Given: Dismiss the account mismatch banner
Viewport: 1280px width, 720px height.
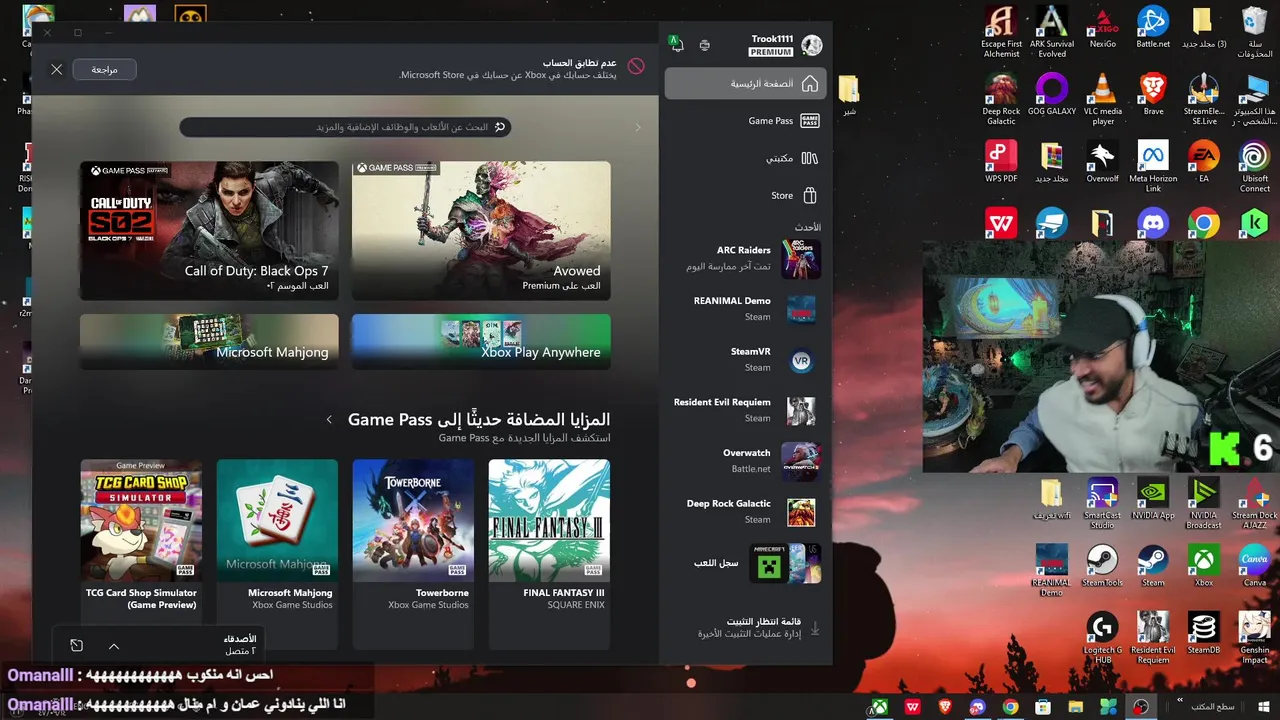Looking at the screenshot, I should coord(57,69).
